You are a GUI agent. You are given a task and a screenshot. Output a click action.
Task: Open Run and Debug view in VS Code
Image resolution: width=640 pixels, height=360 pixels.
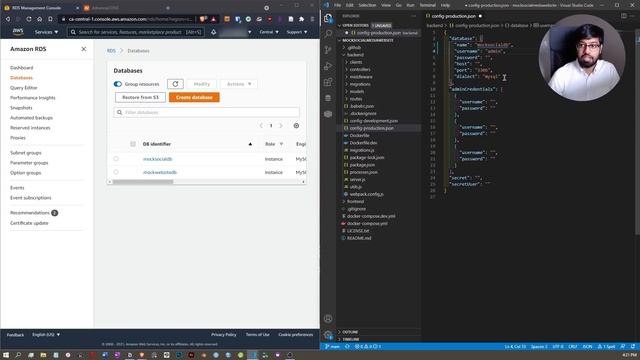(x=328, y=66)
